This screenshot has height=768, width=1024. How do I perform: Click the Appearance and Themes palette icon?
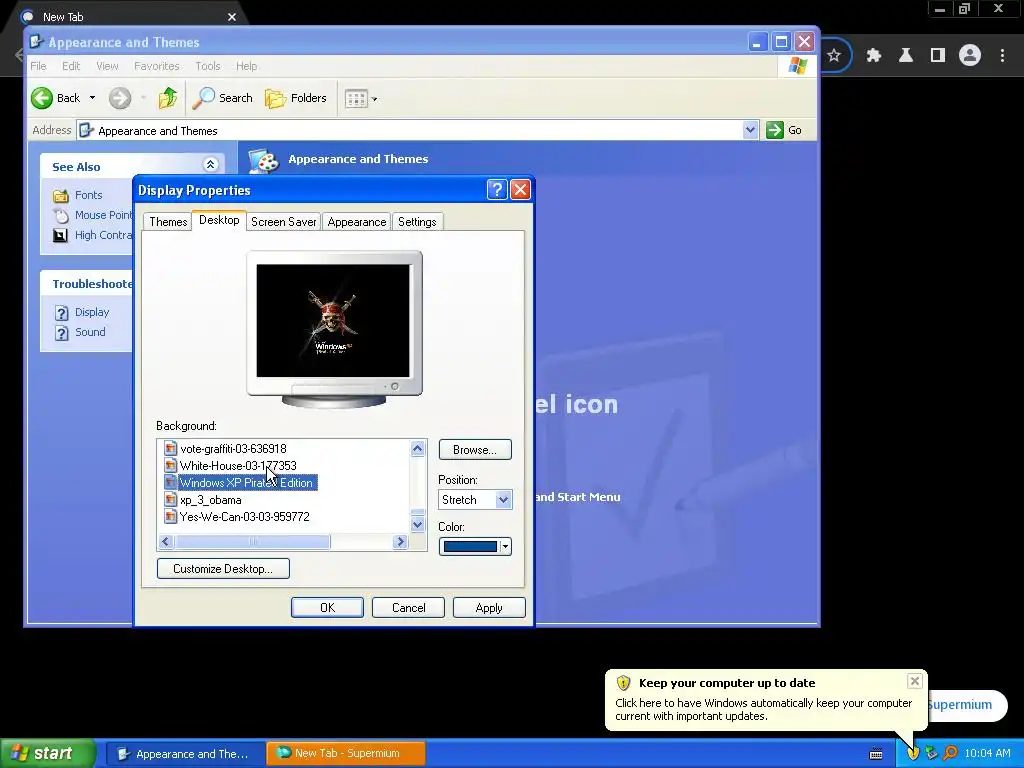tap(264, 160)
